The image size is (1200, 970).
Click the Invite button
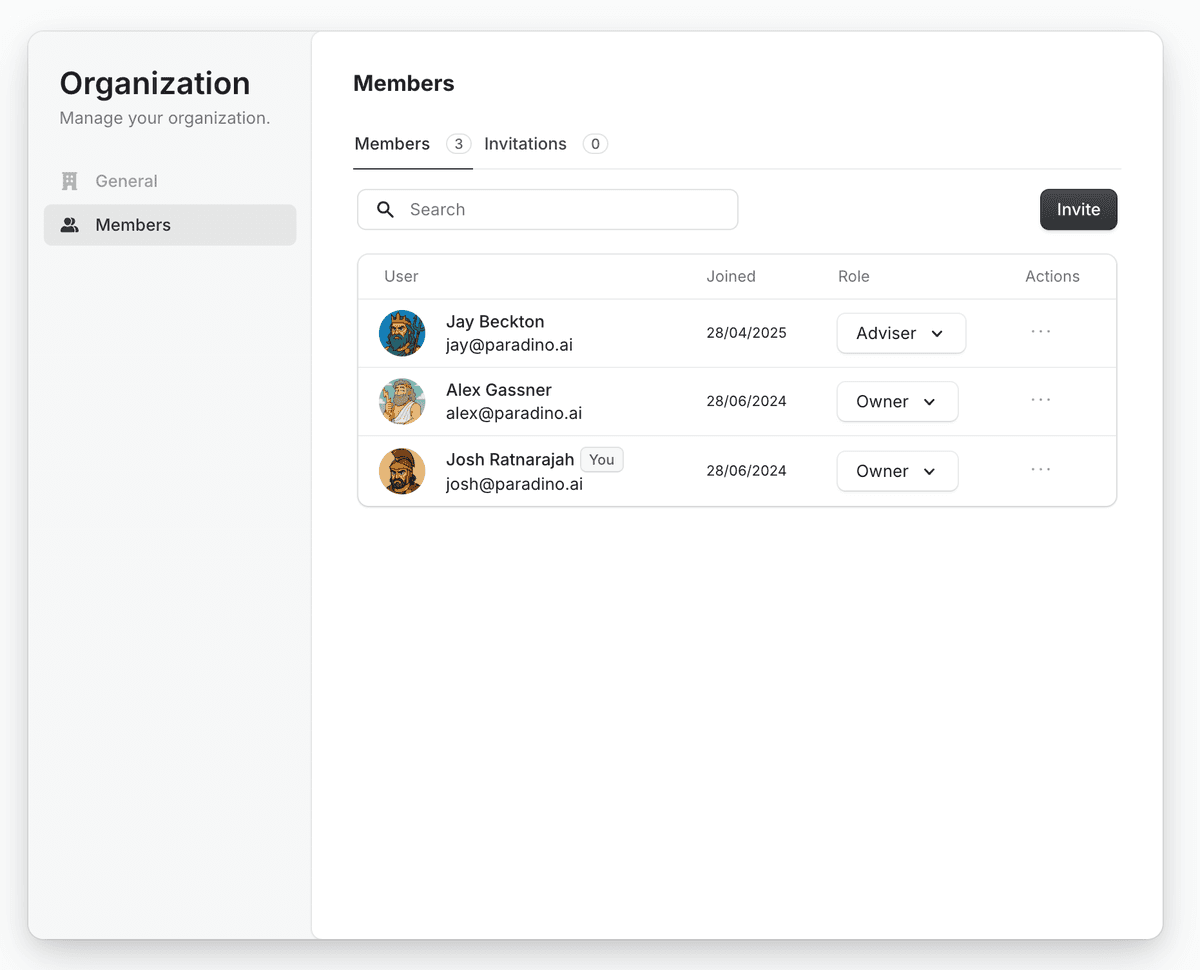(x=1078, y=209)
